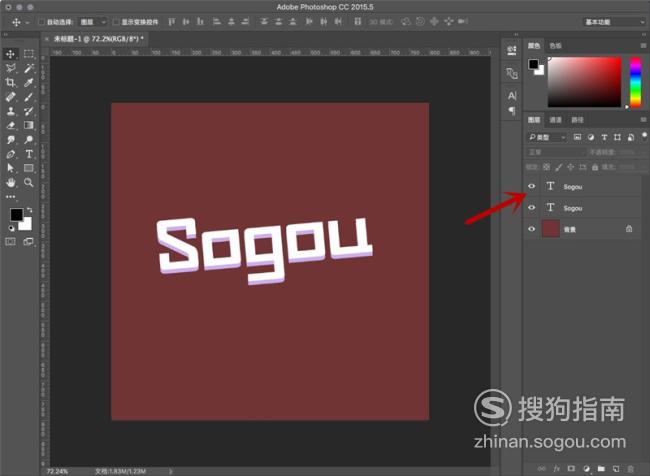
Task: Create a new fill or adjustment layer
Action: (x=586, y=469)
